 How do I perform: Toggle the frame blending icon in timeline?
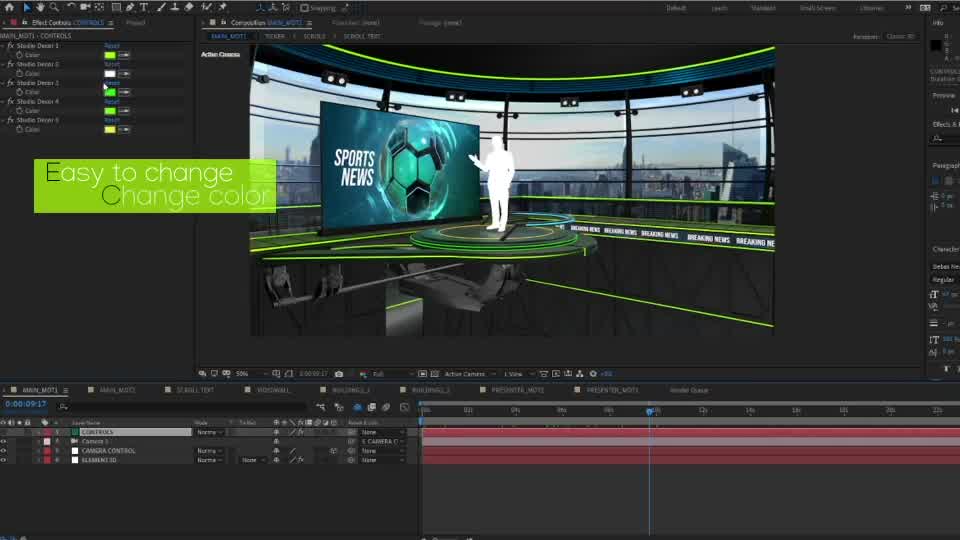coord(372,407)
